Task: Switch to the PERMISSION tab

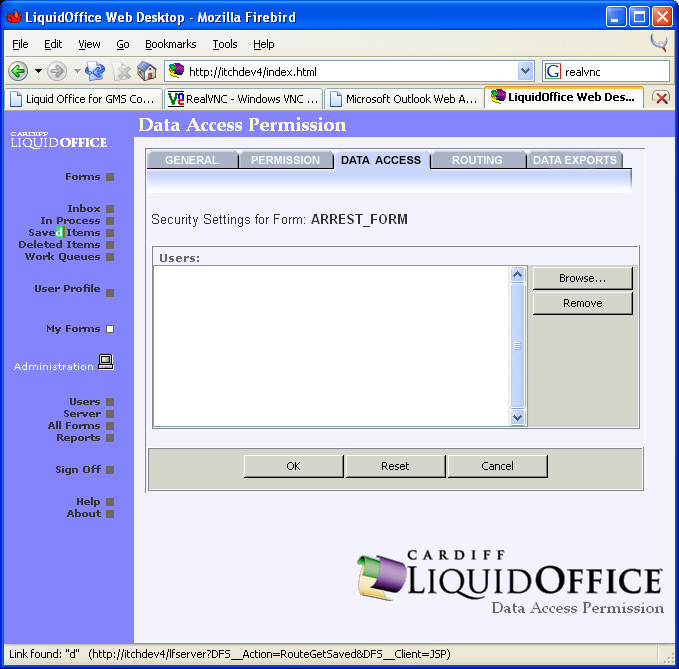Action: coord(285,160)
